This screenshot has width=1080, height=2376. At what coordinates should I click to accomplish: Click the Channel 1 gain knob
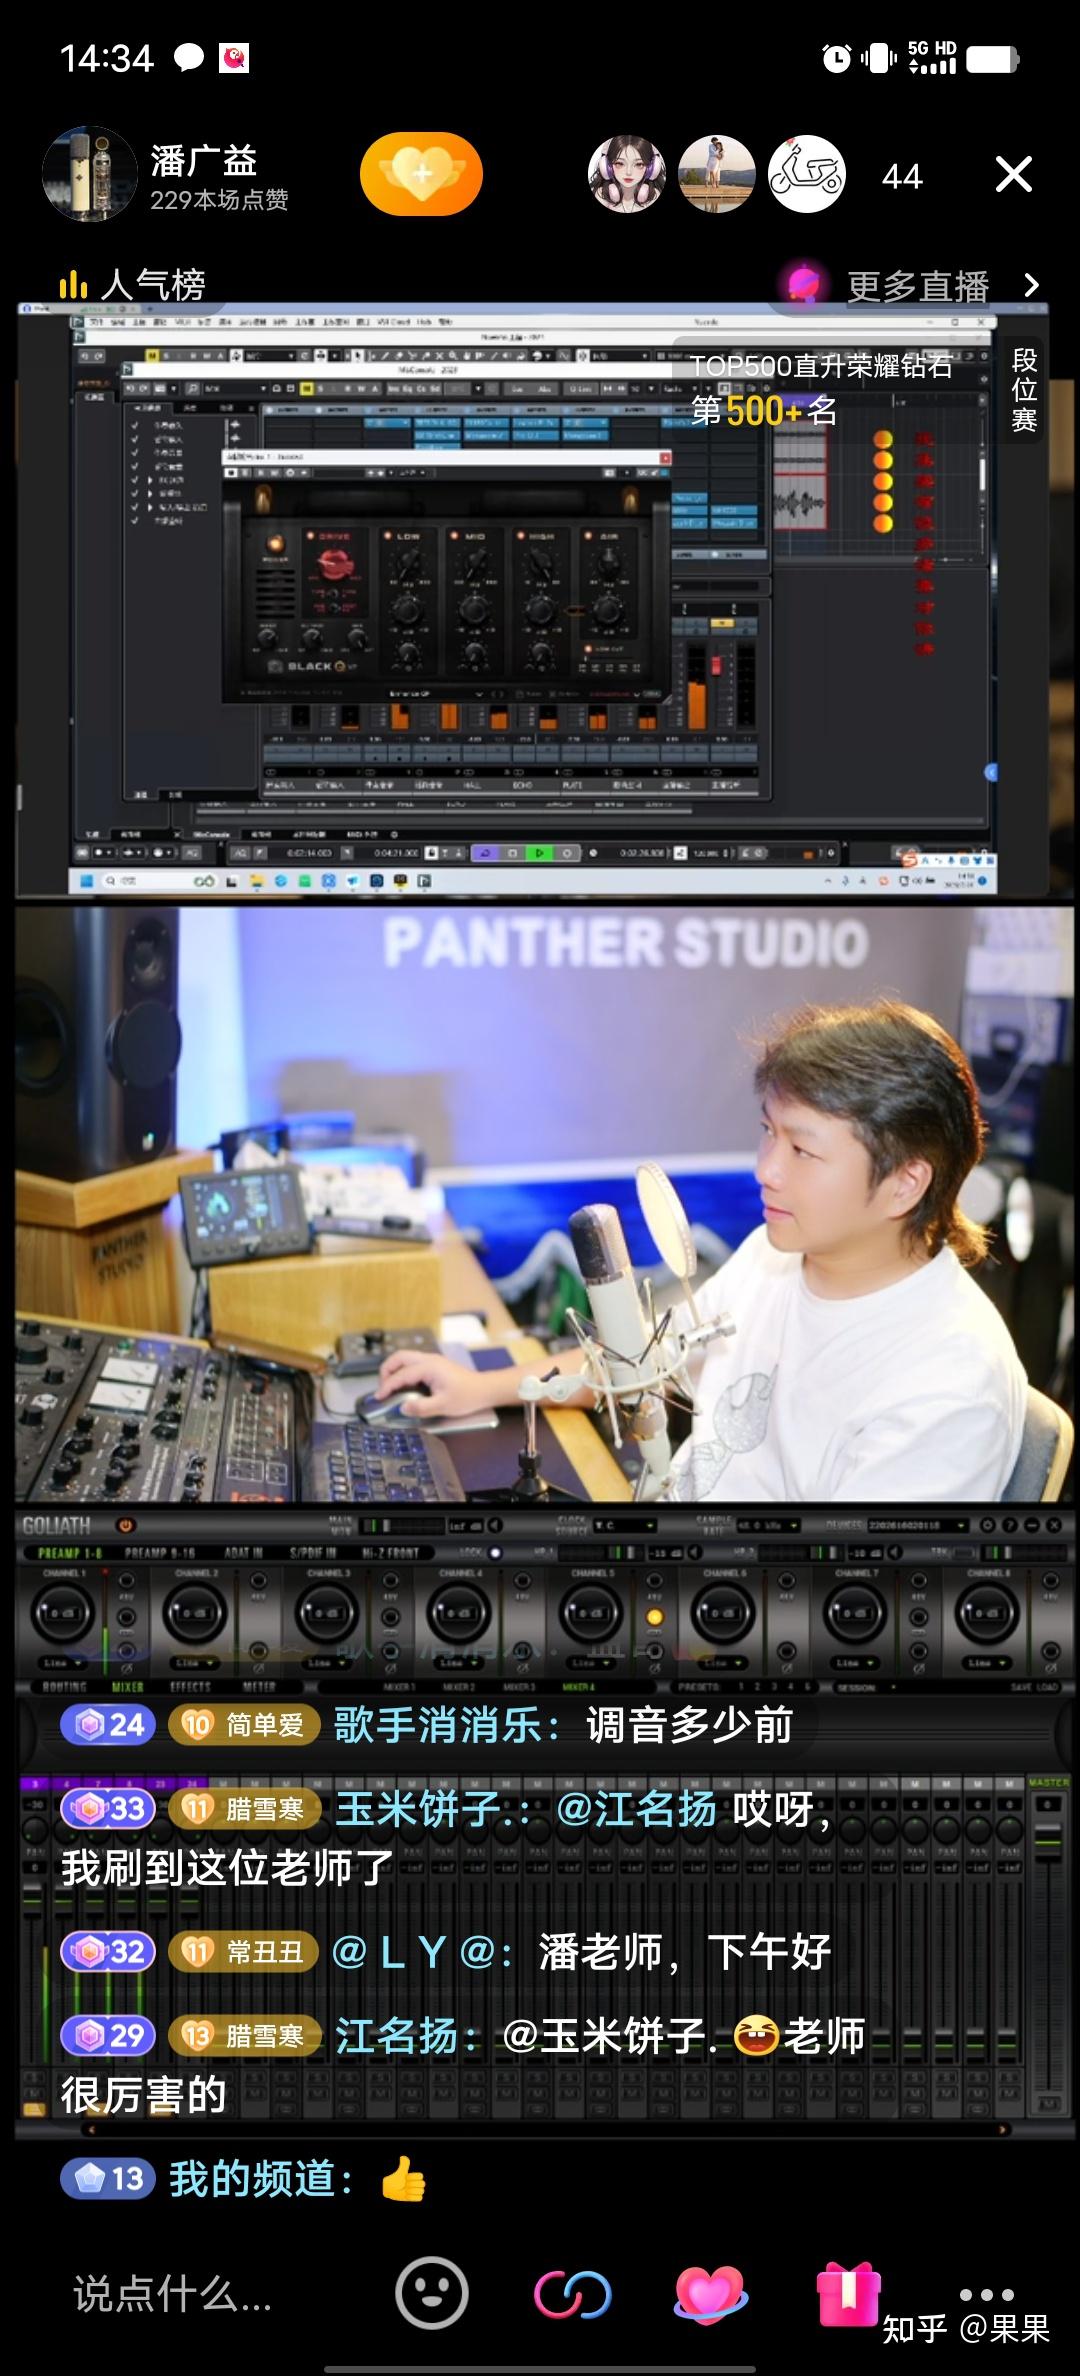pos(64,1613)
